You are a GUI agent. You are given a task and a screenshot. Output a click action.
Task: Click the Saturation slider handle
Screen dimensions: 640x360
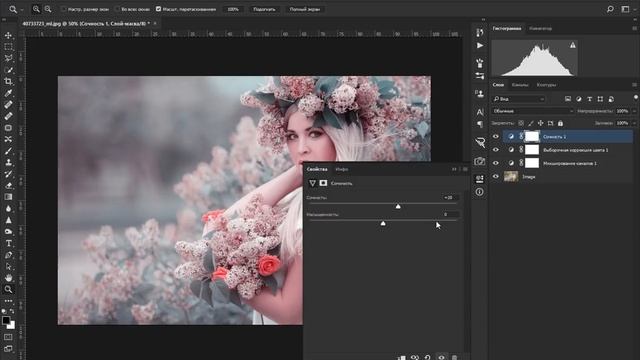point(383,224)
